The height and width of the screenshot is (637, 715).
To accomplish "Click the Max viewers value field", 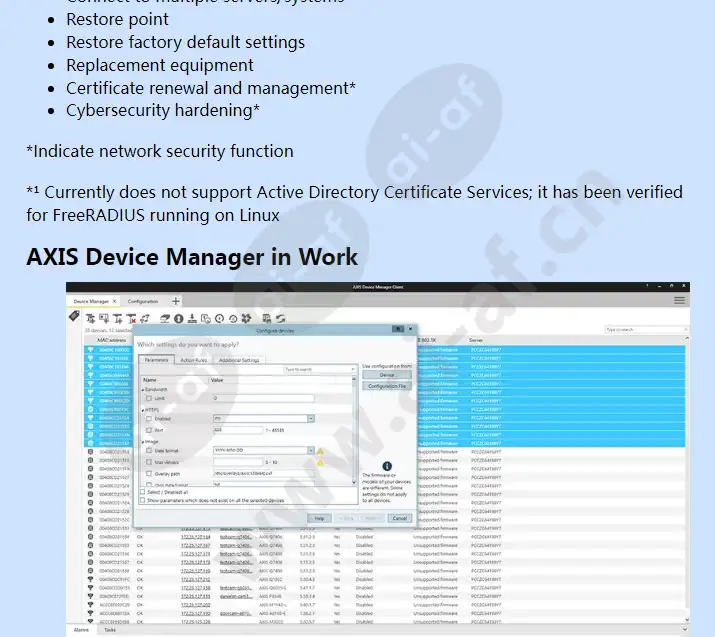I will tap(238, 462).
